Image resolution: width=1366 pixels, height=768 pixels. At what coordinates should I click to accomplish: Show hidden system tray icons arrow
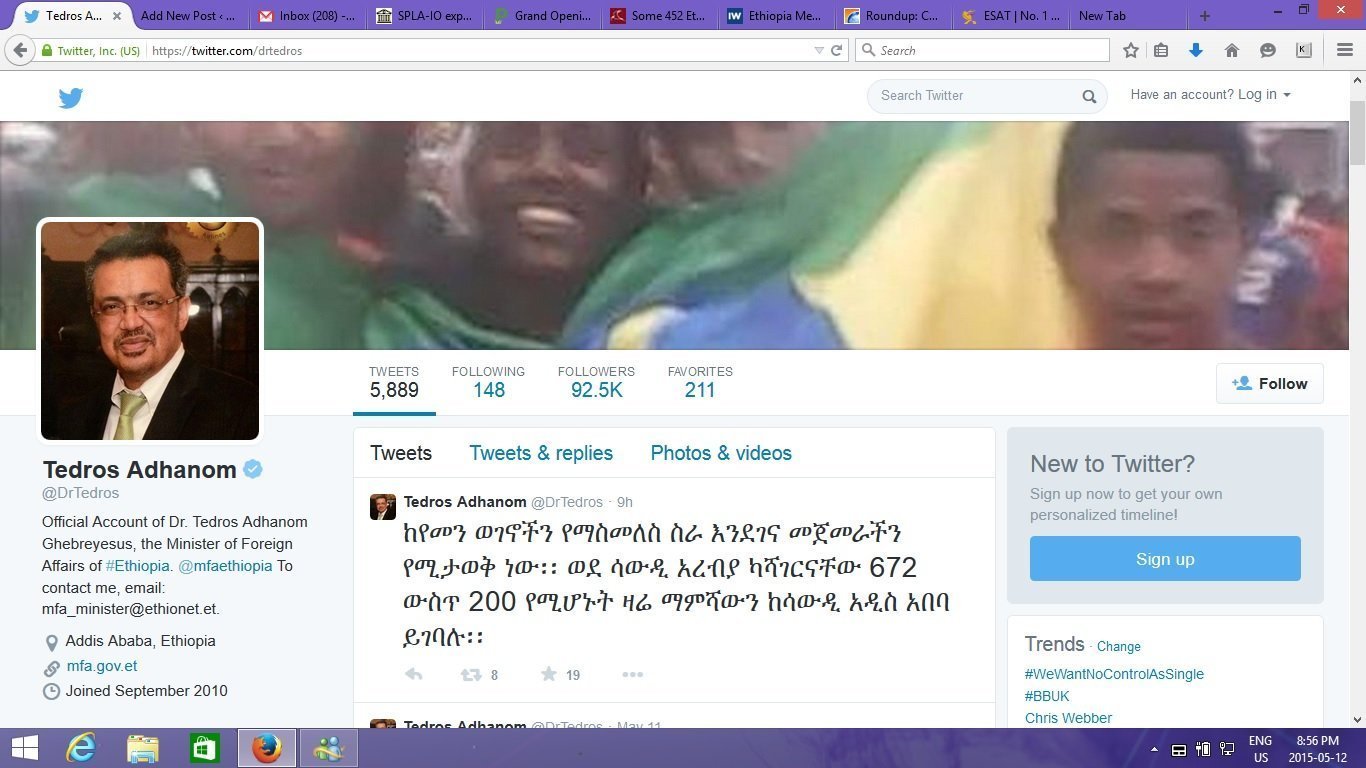(1154, 749)
